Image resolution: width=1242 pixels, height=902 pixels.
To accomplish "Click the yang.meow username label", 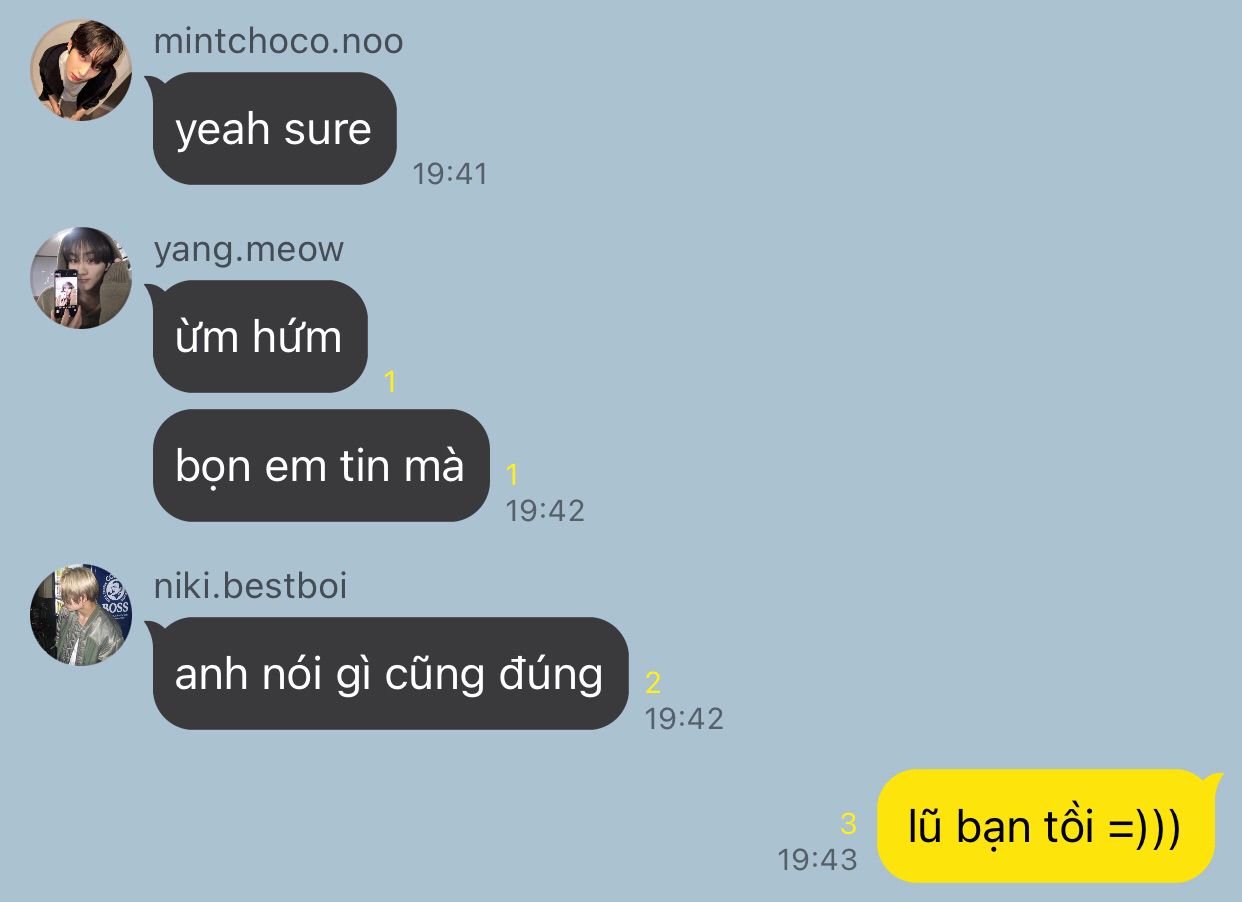I will (x=248, y=249).
